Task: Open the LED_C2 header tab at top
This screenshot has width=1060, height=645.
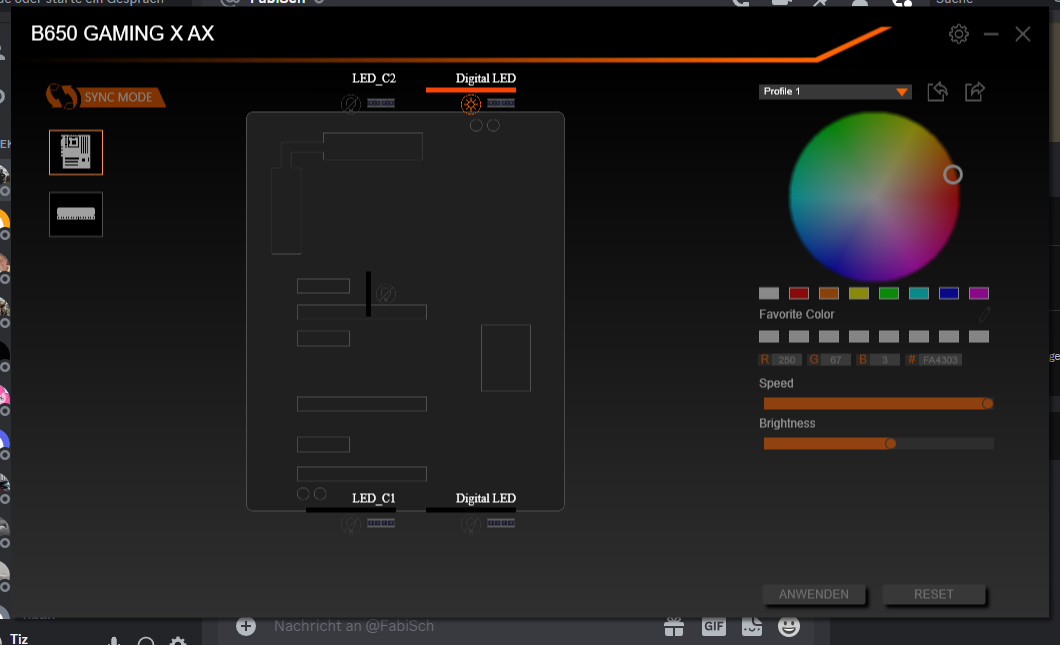Action: [374, 78]
